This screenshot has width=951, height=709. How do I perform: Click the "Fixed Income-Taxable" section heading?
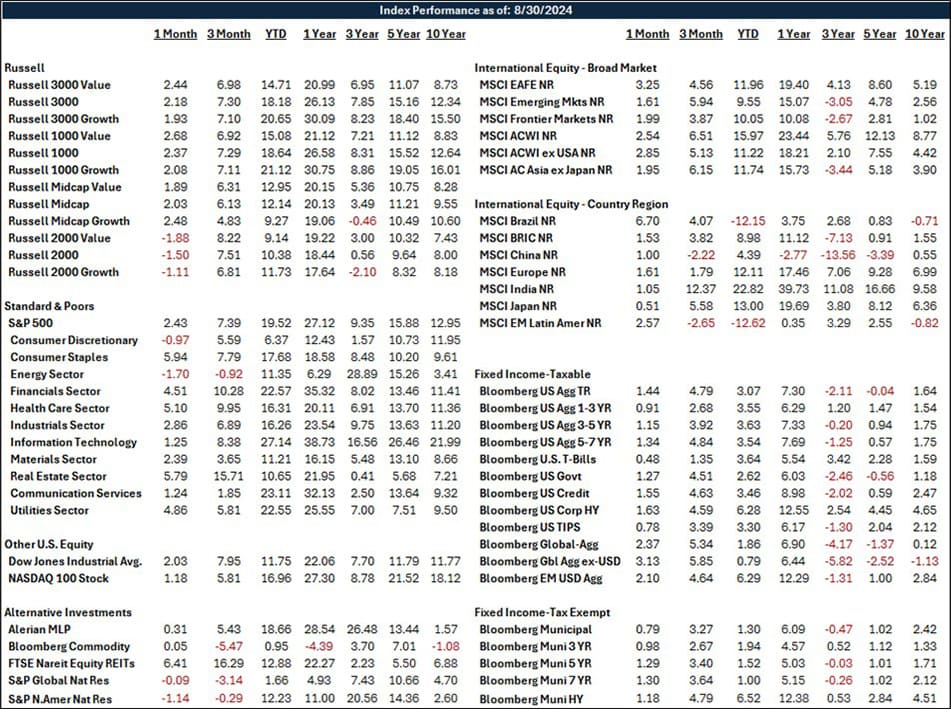[x=532, y=374]
